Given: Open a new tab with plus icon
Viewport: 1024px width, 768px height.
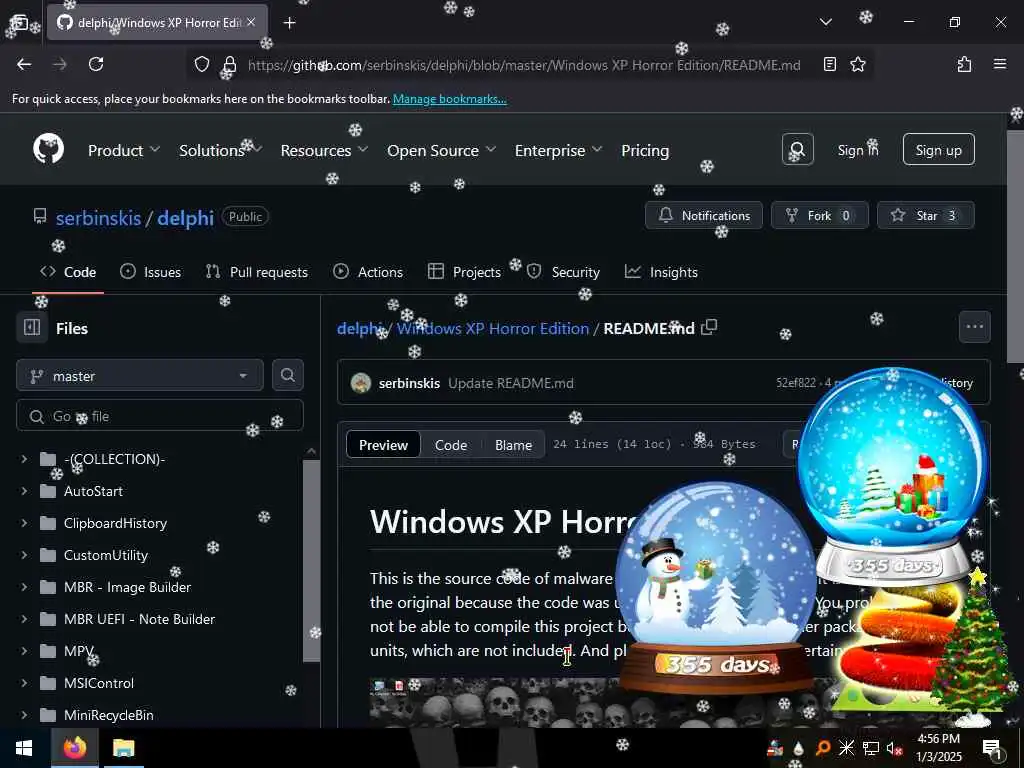Looking at the screenshot, I should (289, 22).
